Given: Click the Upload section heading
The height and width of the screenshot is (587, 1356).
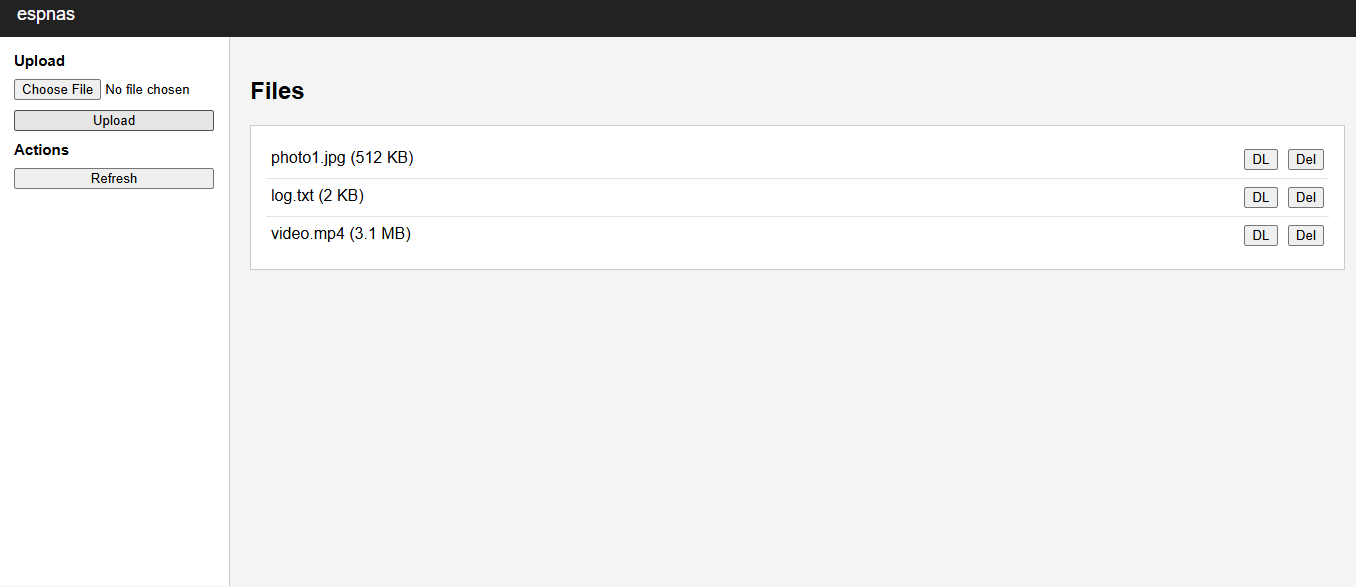Looking at the screenshot, I should tap(39, 61).
